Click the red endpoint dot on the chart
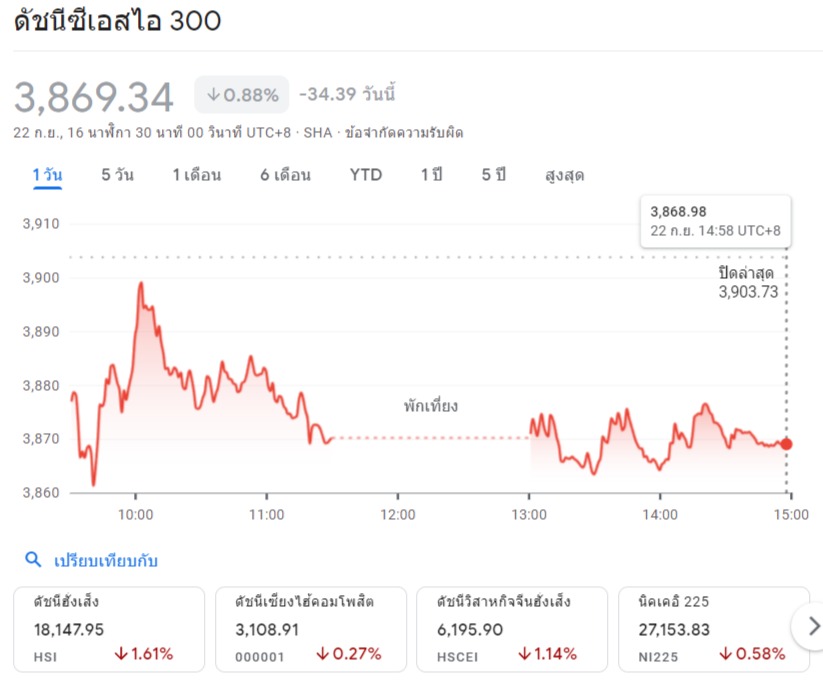Screen dimensions: 823x680 786,444
